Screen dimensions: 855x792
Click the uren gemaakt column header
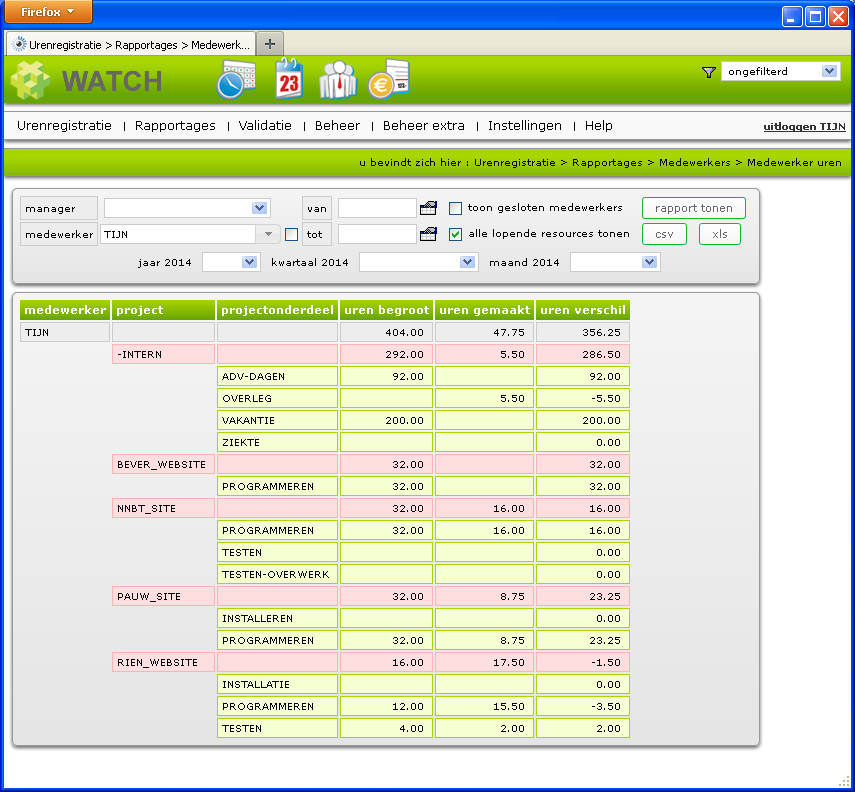484,310
